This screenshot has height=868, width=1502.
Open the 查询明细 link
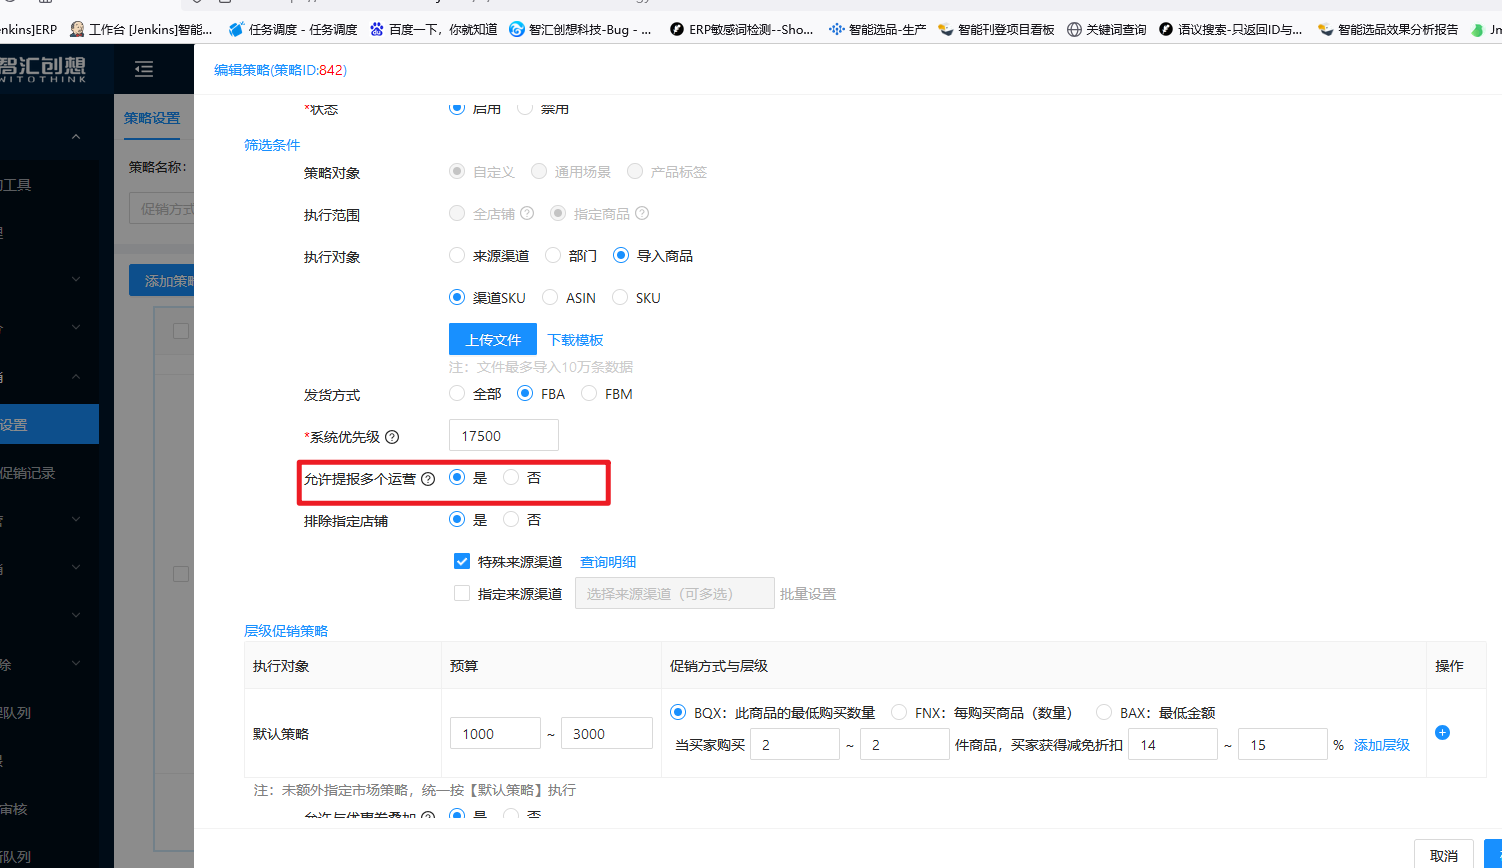click(608, 562)
